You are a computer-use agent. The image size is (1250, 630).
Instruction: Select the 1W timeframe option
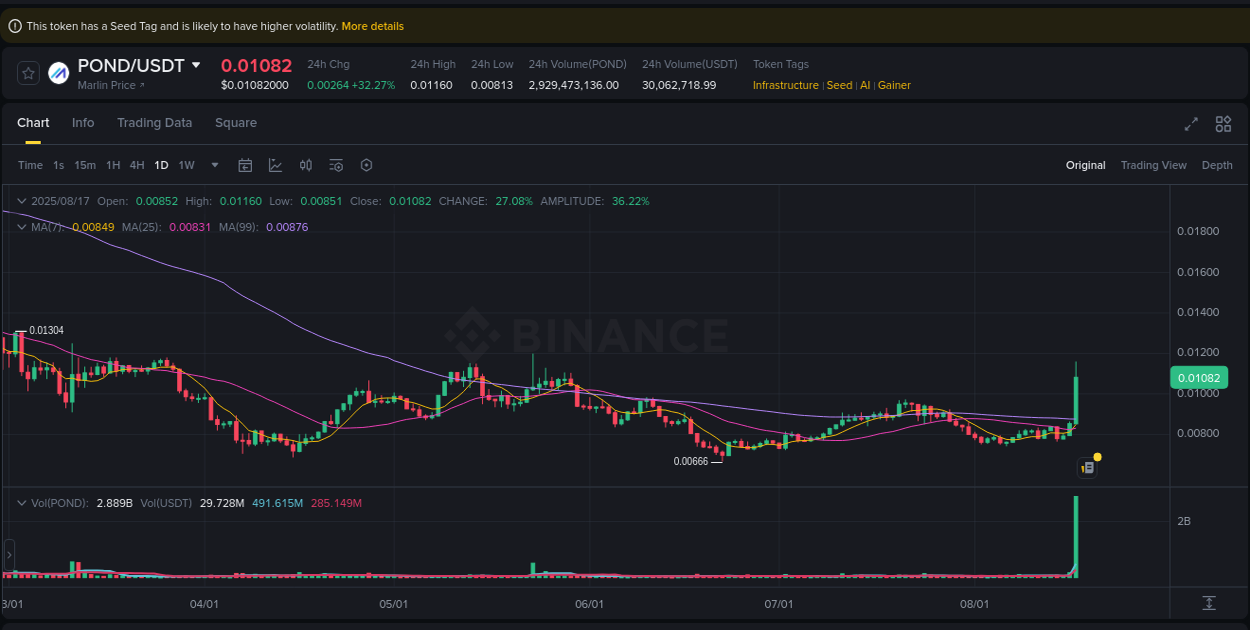coord(186,165)
